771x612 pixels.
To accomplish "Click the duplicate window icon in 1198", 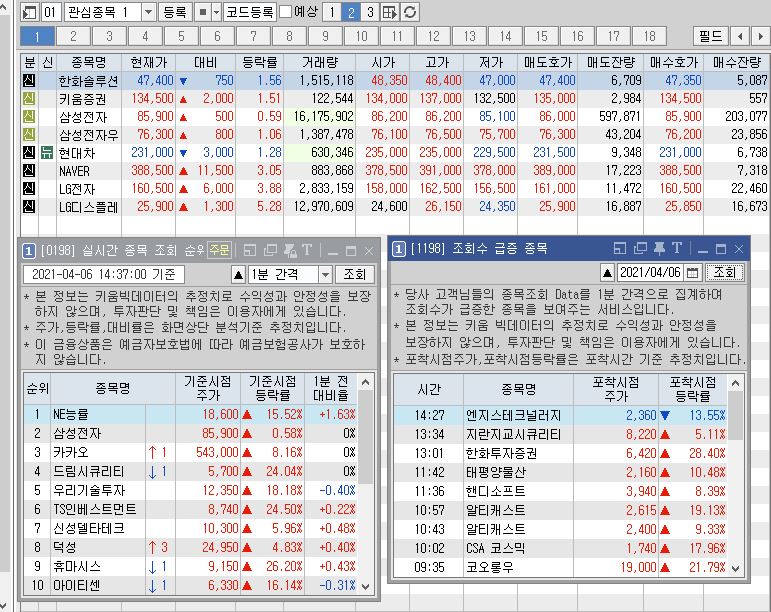I will [640, 248].
